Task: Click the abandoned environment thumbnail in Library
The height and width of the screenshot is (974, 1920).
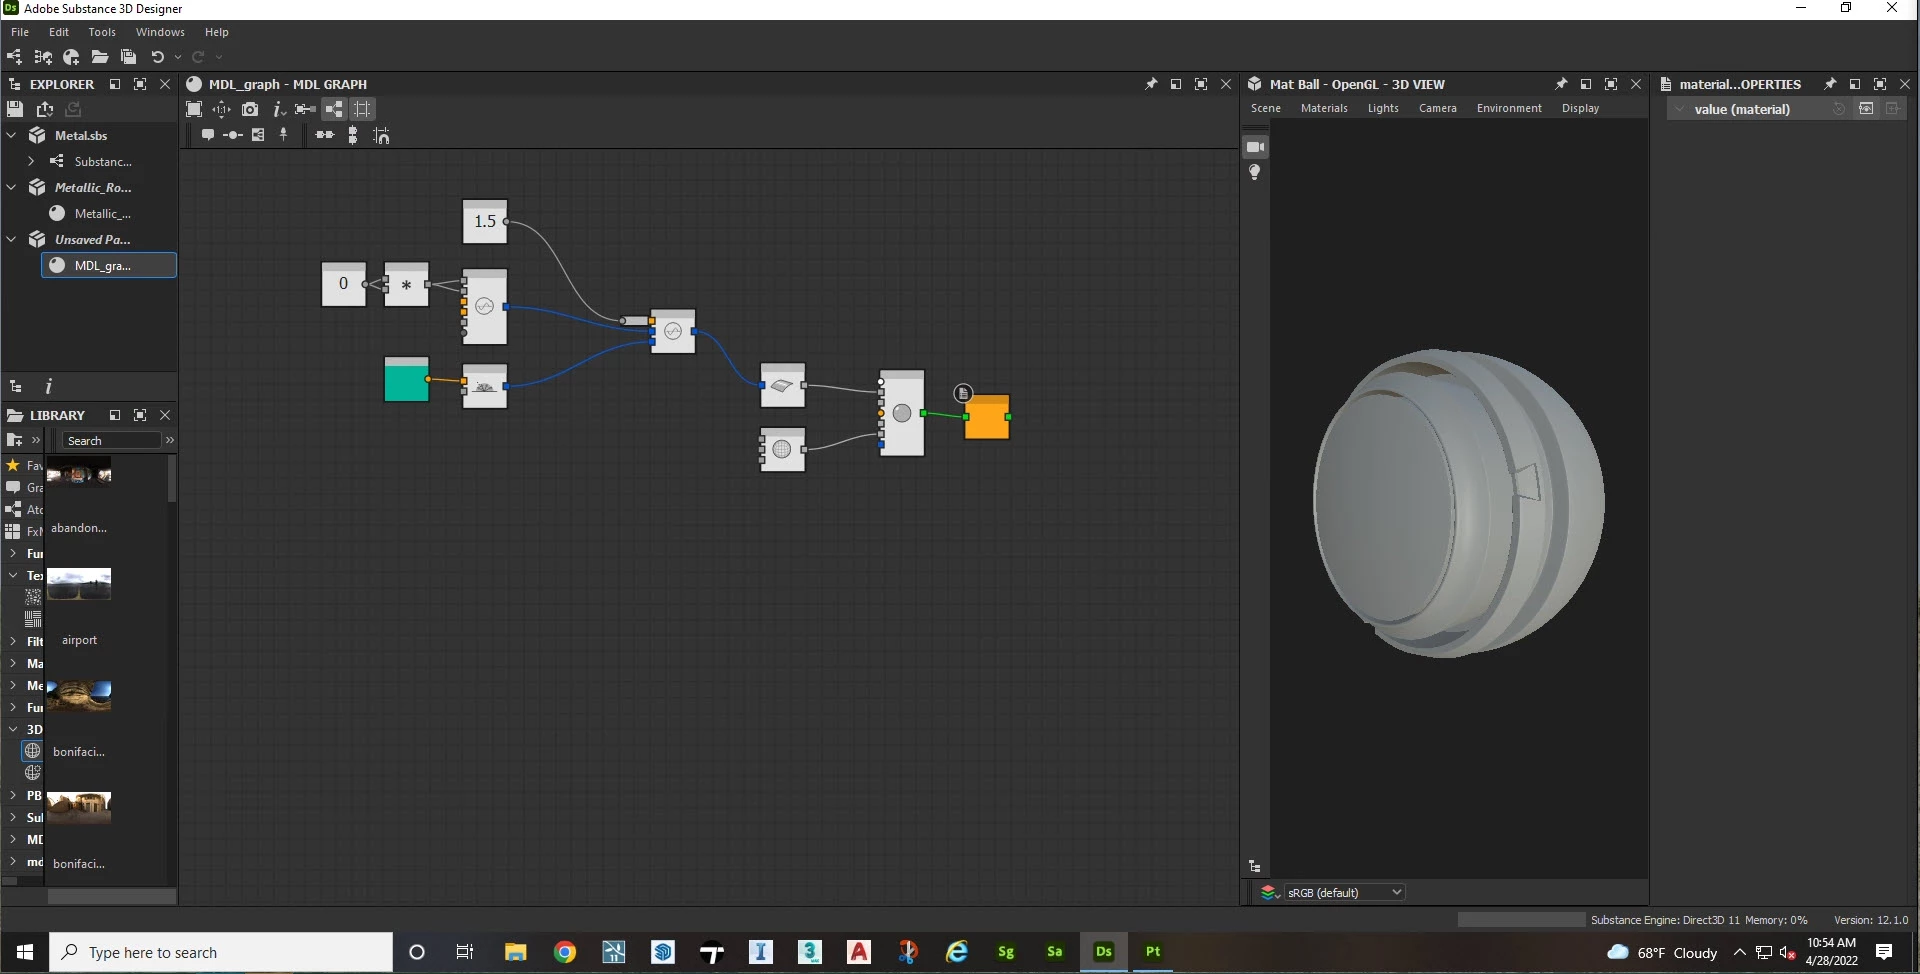Action: click(x=79, y=471)
